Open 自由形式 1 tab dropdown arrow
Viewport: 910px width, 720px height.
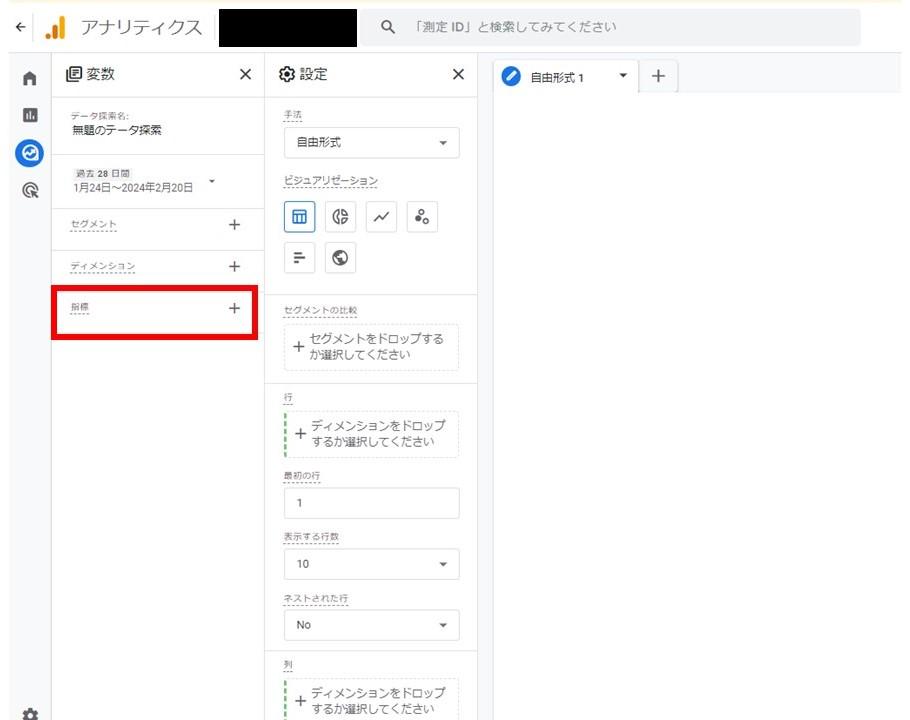[x=623, y=75]
